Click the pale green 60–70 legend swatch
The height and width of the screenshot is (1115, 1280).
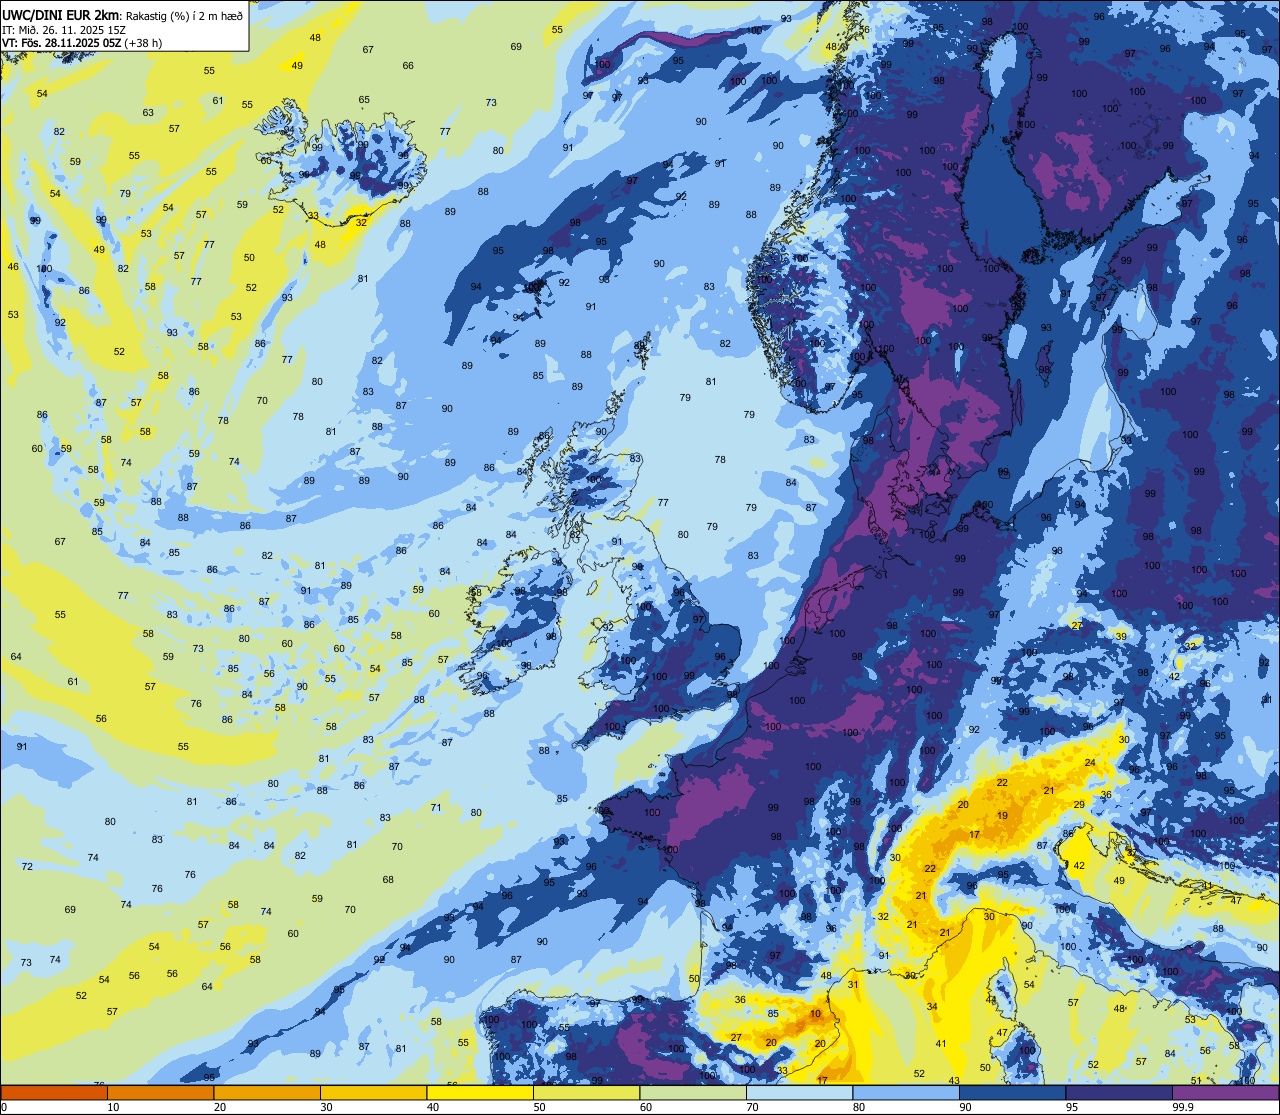[693, 1092]
